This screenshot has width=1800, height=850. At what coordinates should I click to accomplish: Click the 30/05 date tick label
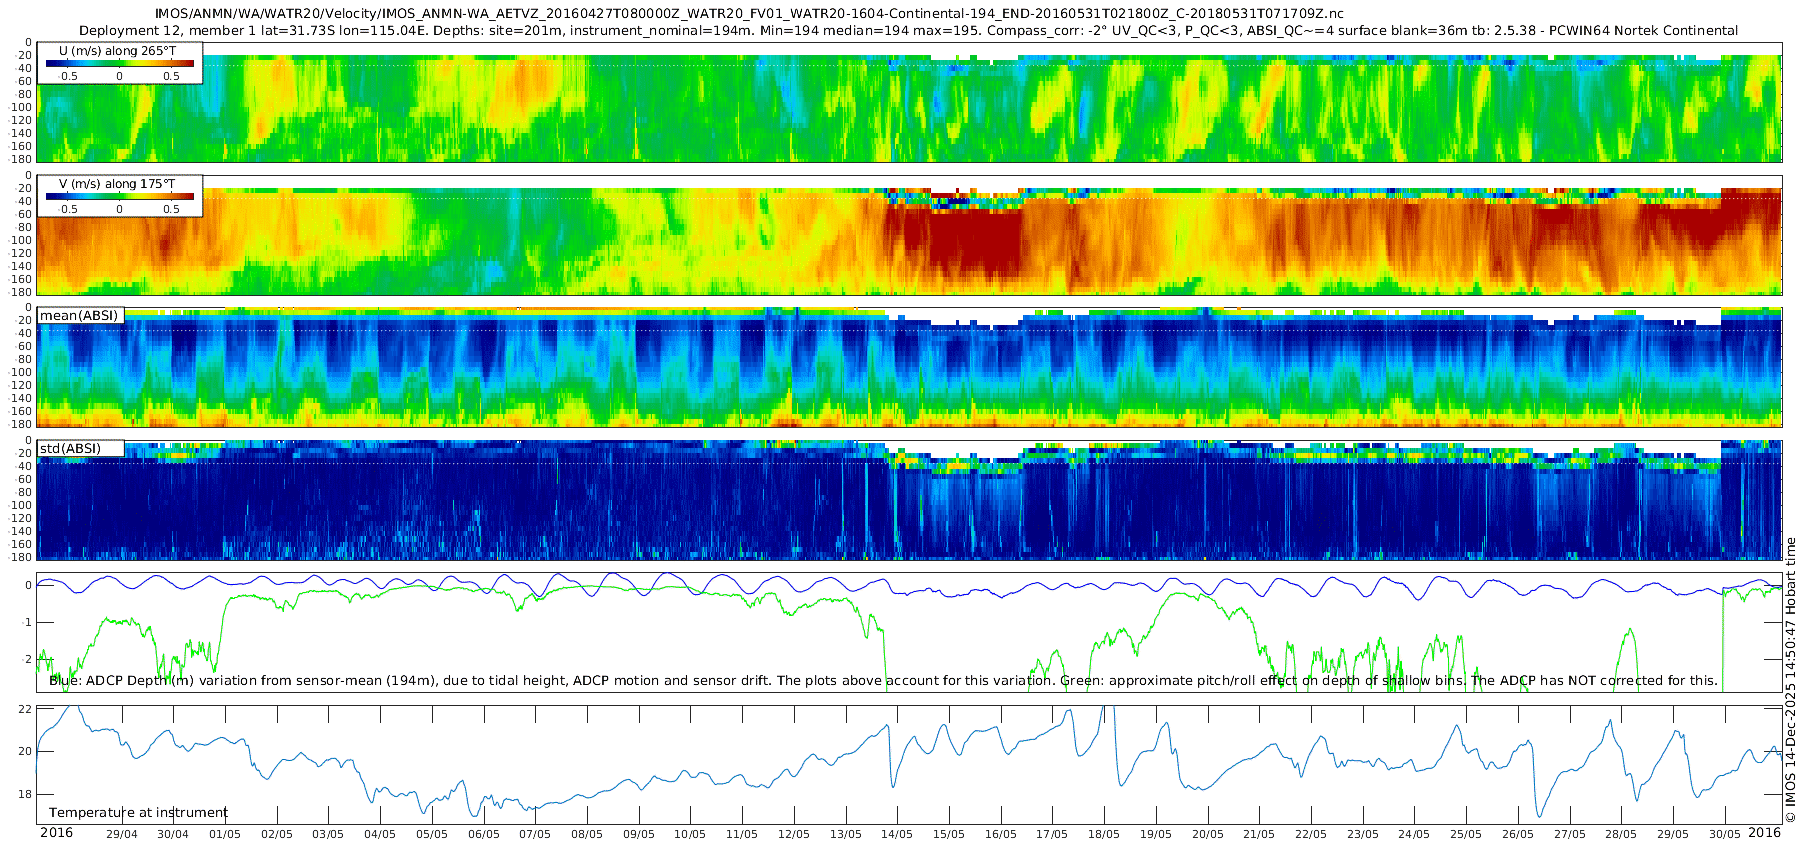point(1725,835)
